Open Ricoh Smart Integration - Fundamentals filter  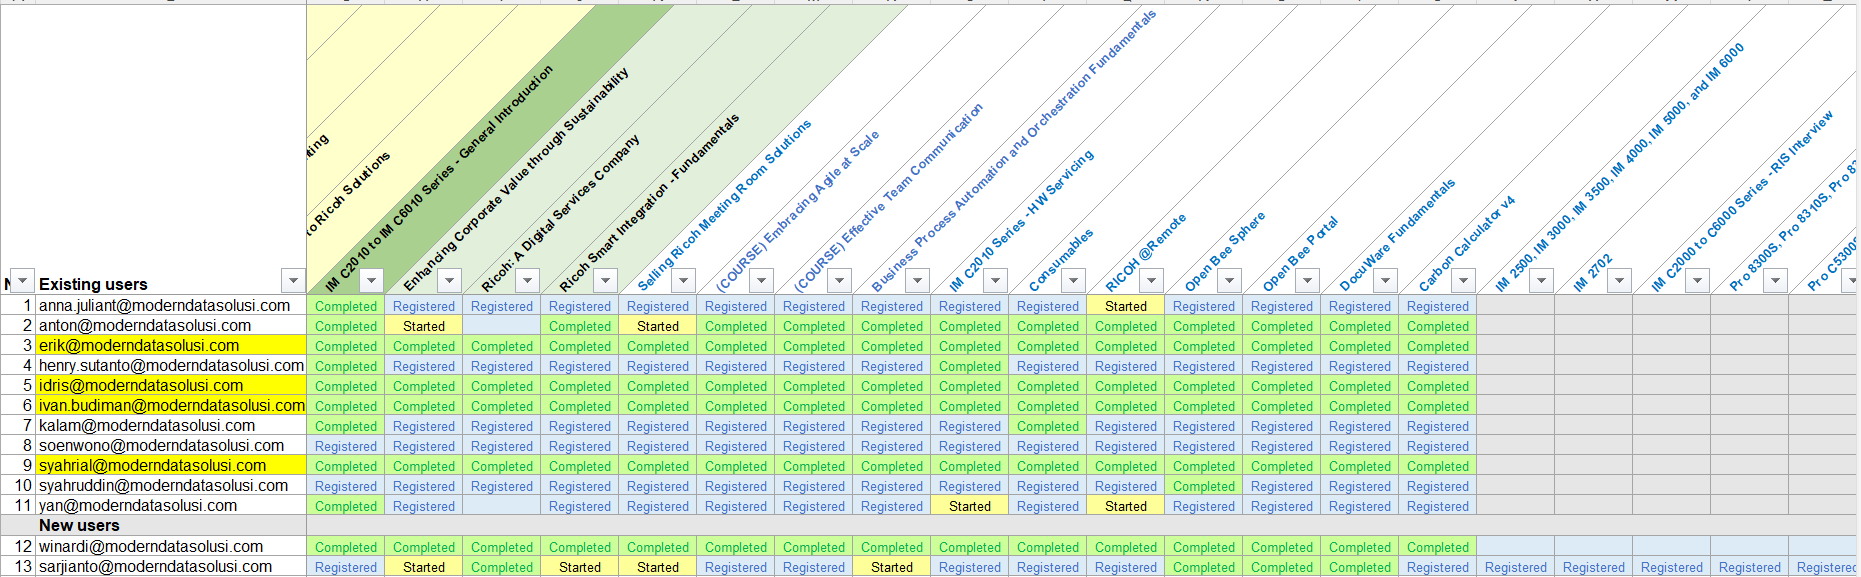point(605,281)
